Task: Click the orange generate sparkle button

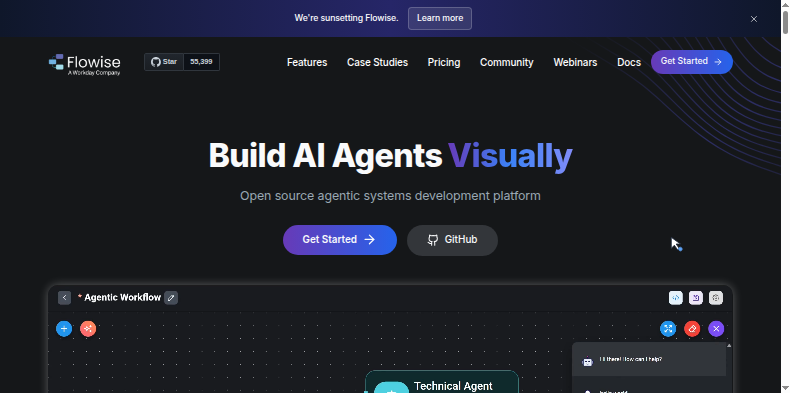Action: tap(88, 329)
